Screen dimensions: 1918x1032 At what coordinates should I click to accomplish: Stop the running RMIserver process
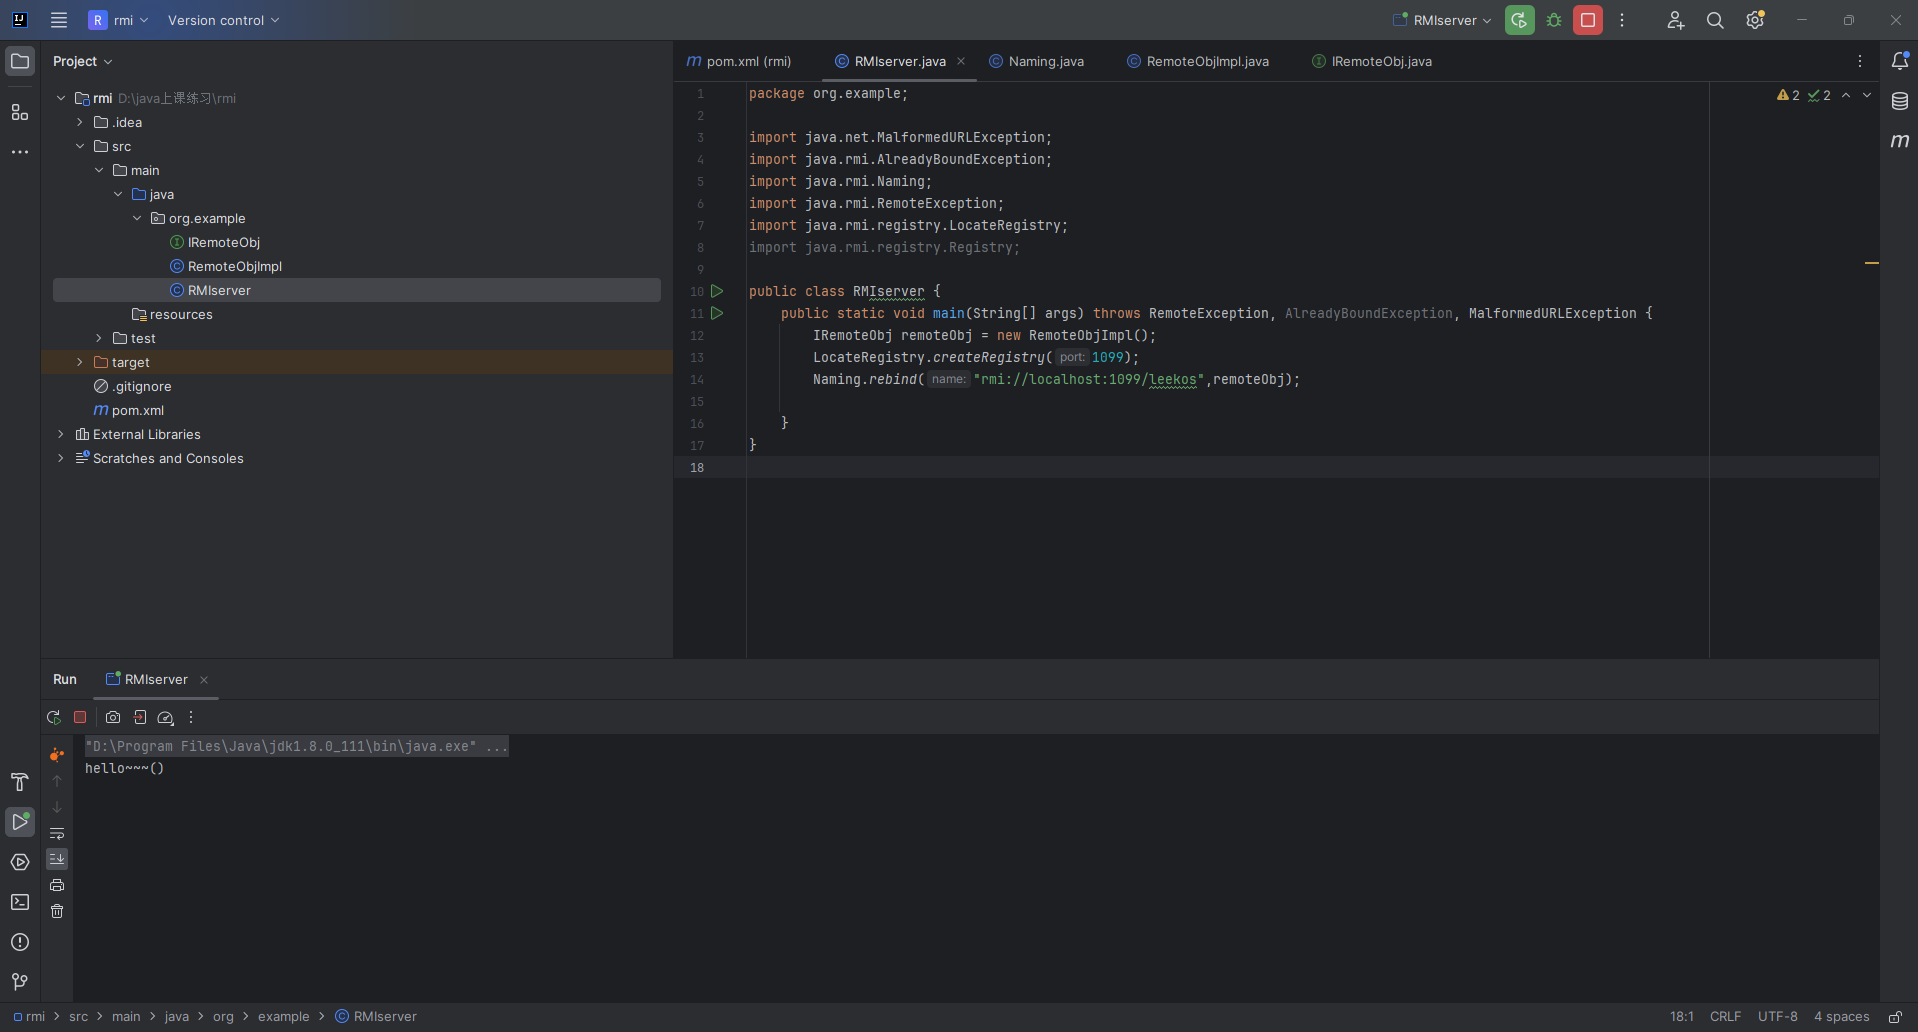pyautogui.click(x=1588, y=20)
